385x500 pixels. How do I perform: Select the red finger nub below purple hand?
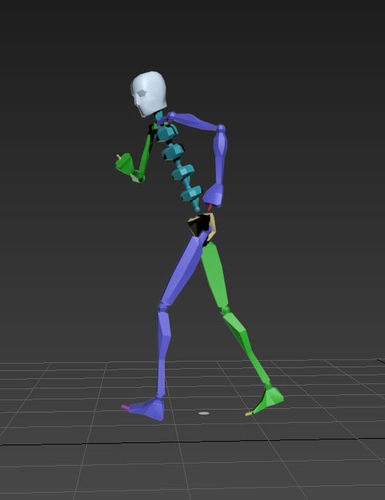(210, 207)
